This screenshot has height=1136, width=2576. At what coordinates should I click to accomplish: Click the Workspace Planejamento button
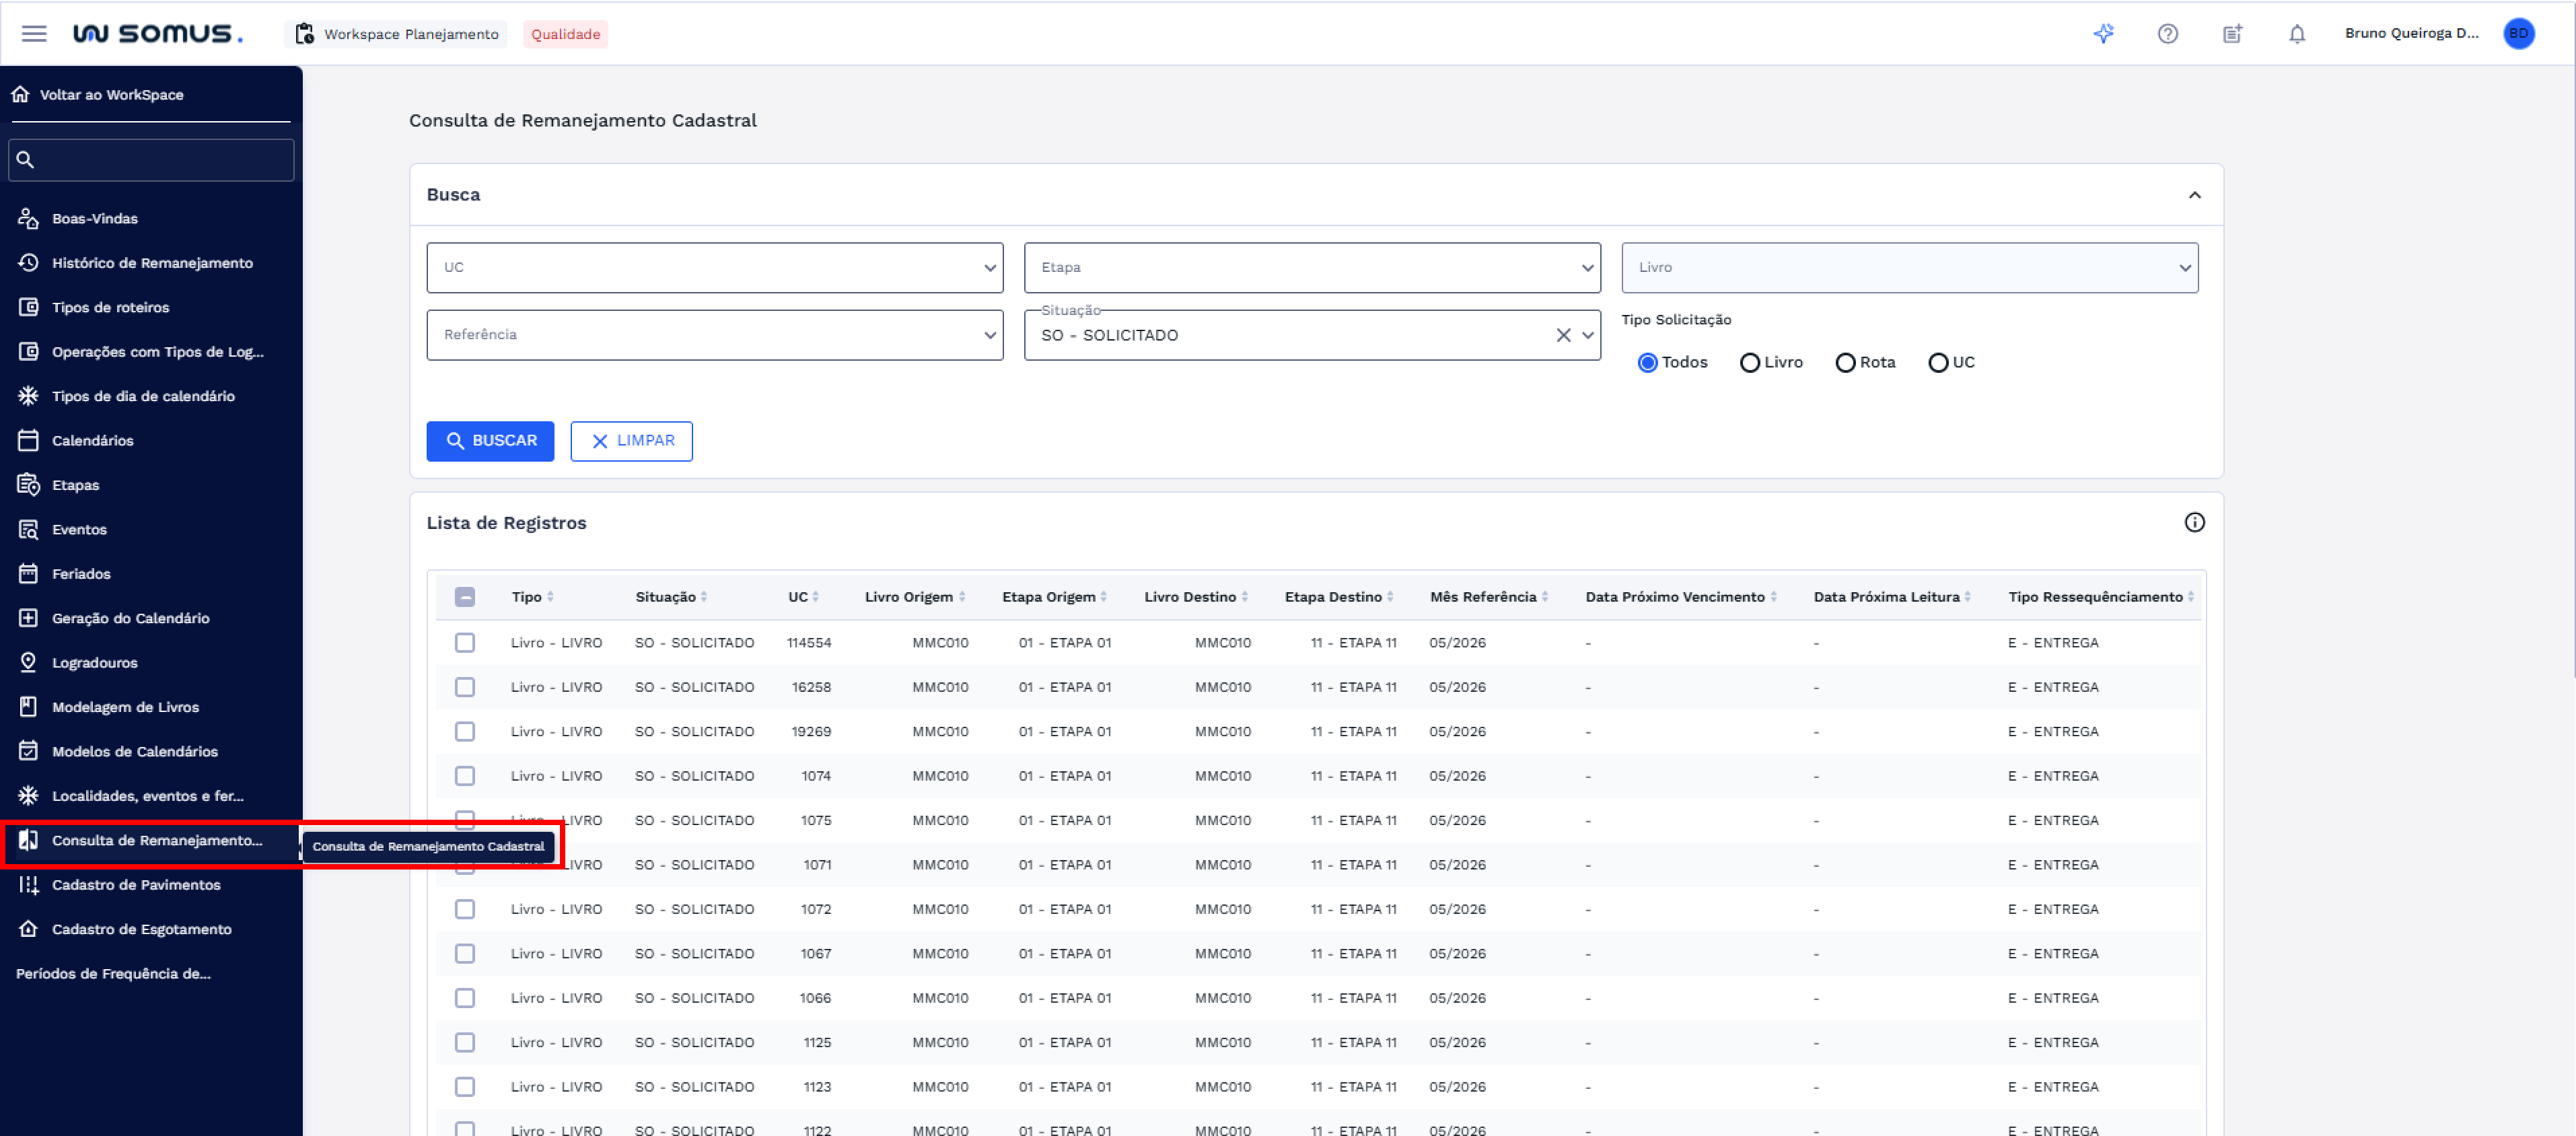tap(396, 34)
